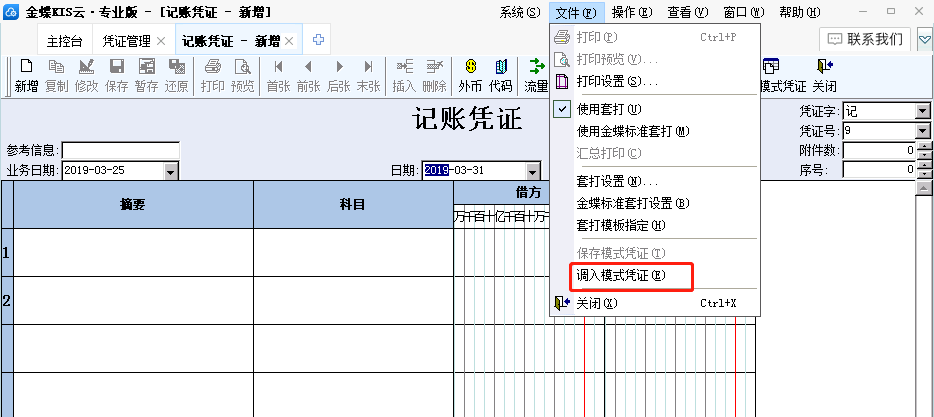
Task: Click the 附件数 input field
Action: tap(879, 151)
